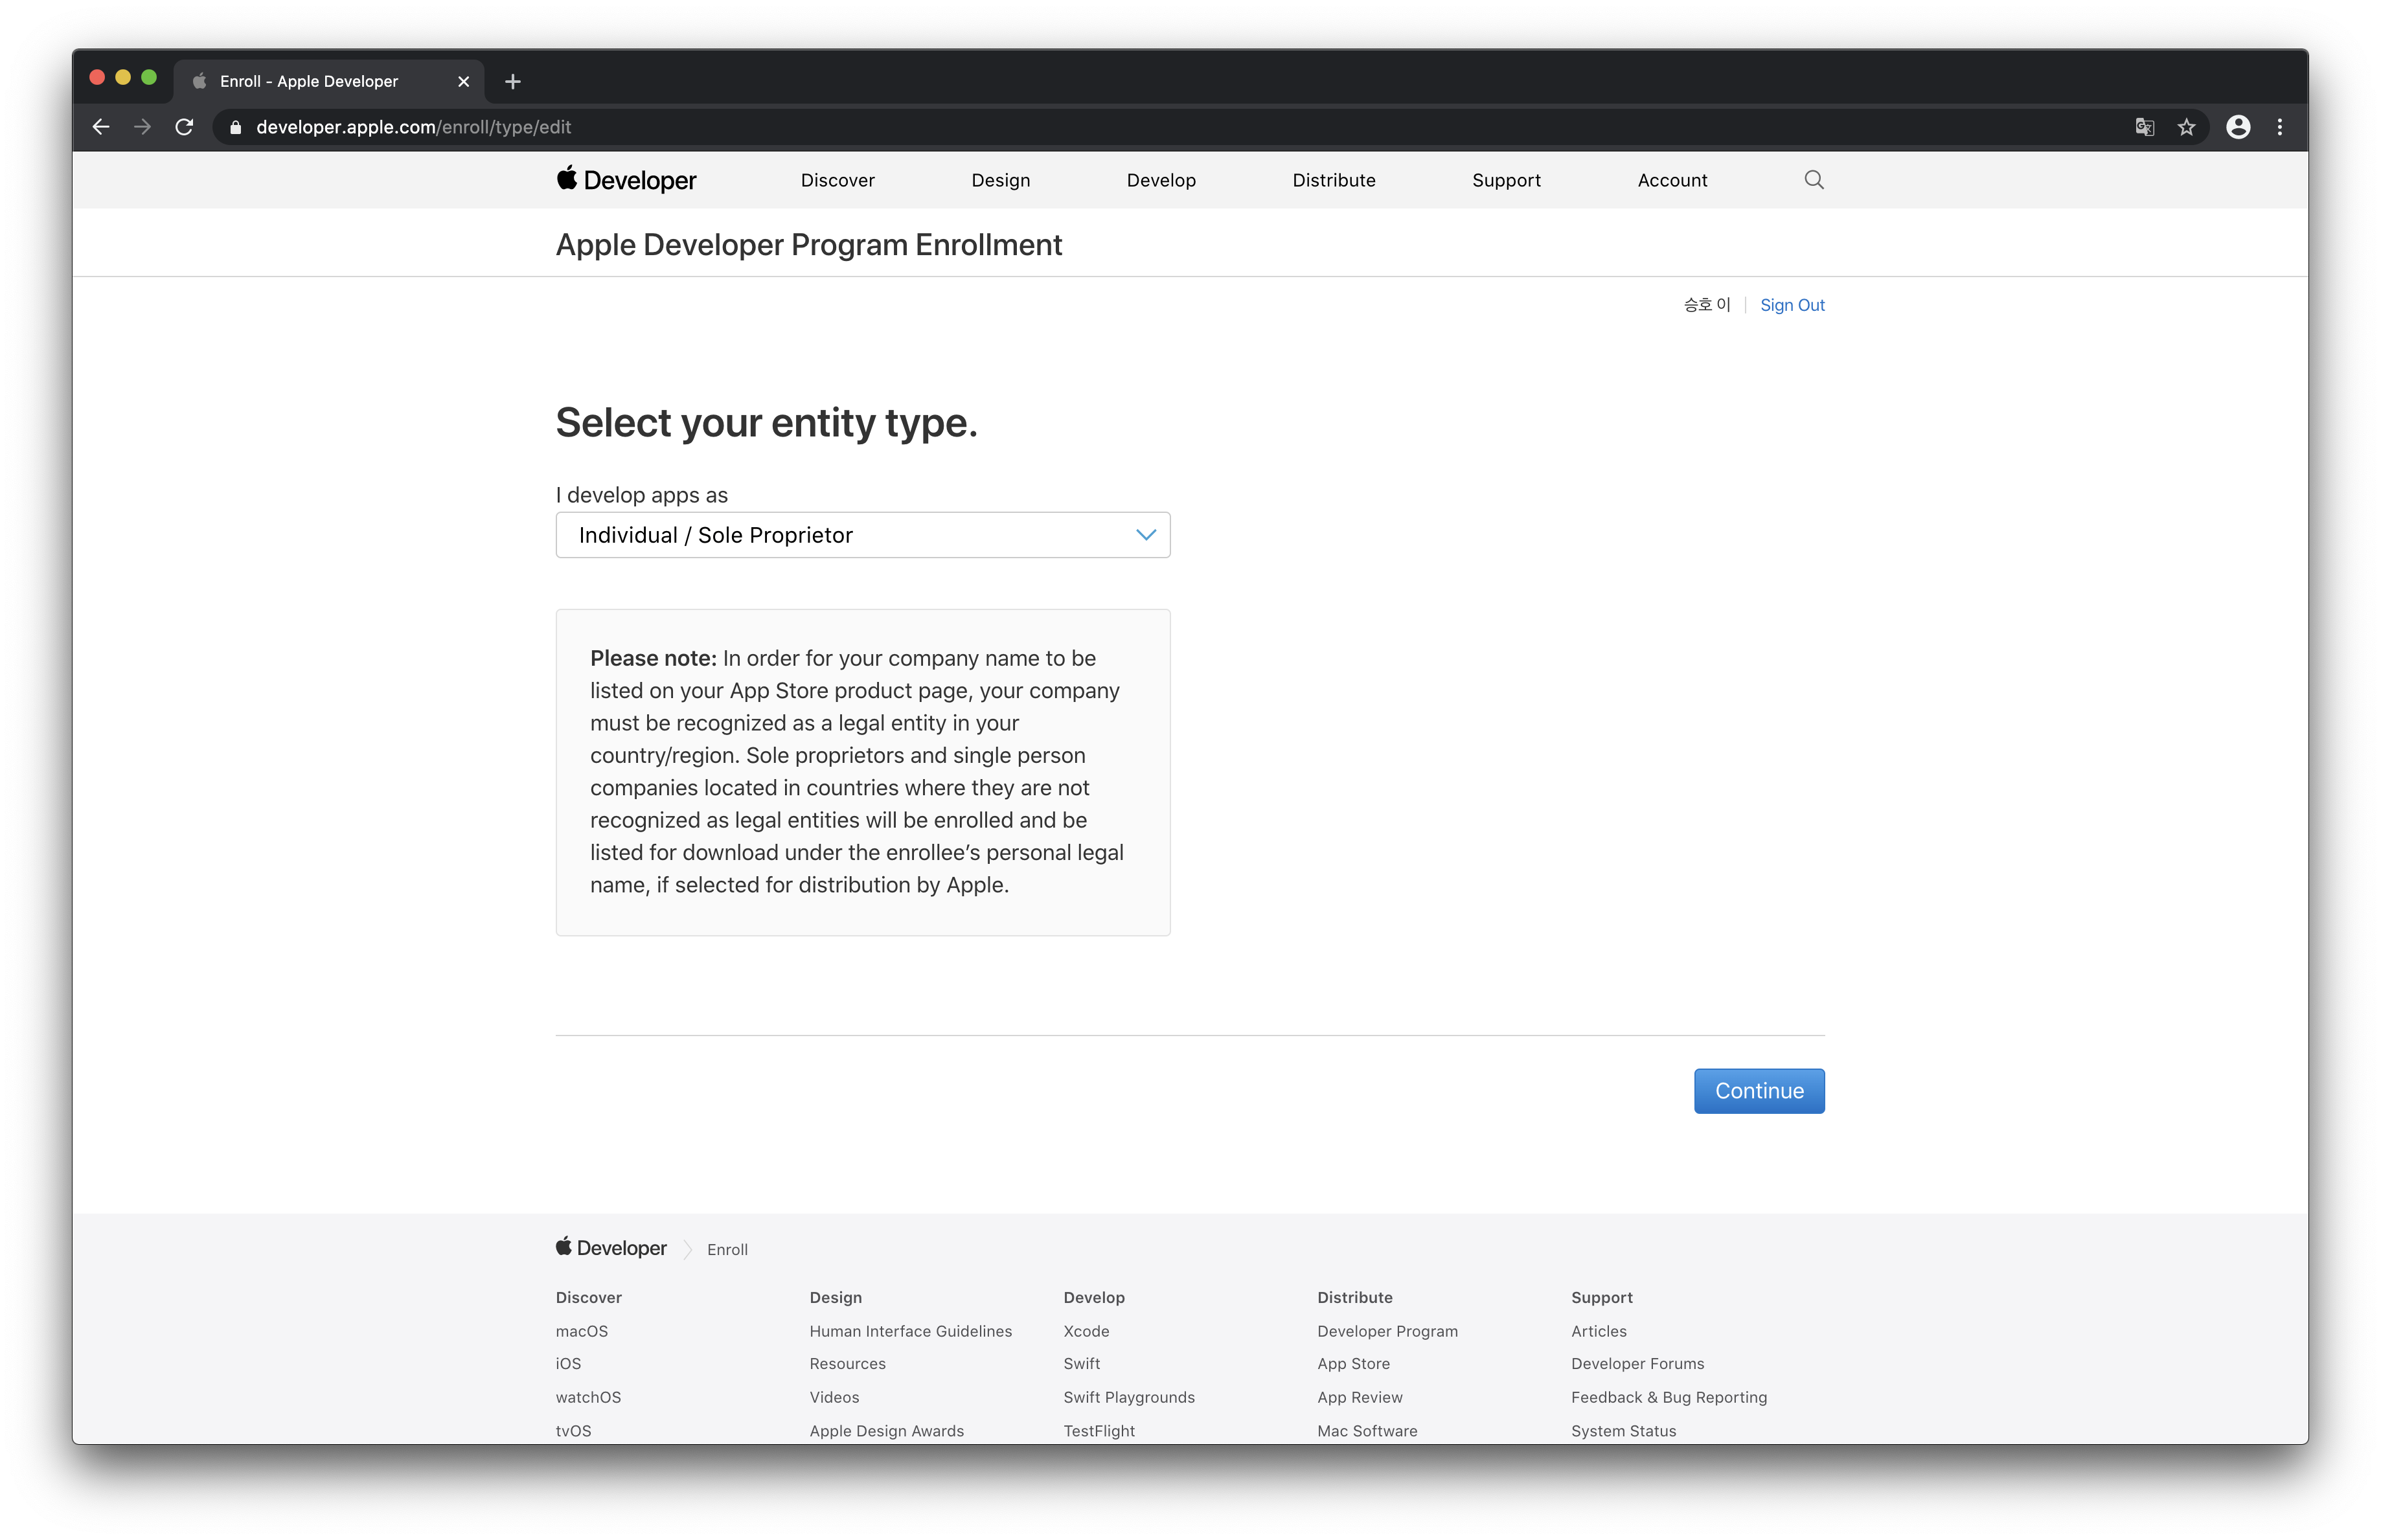Click the Apple Developer logo in header

[x=626, y=180]
